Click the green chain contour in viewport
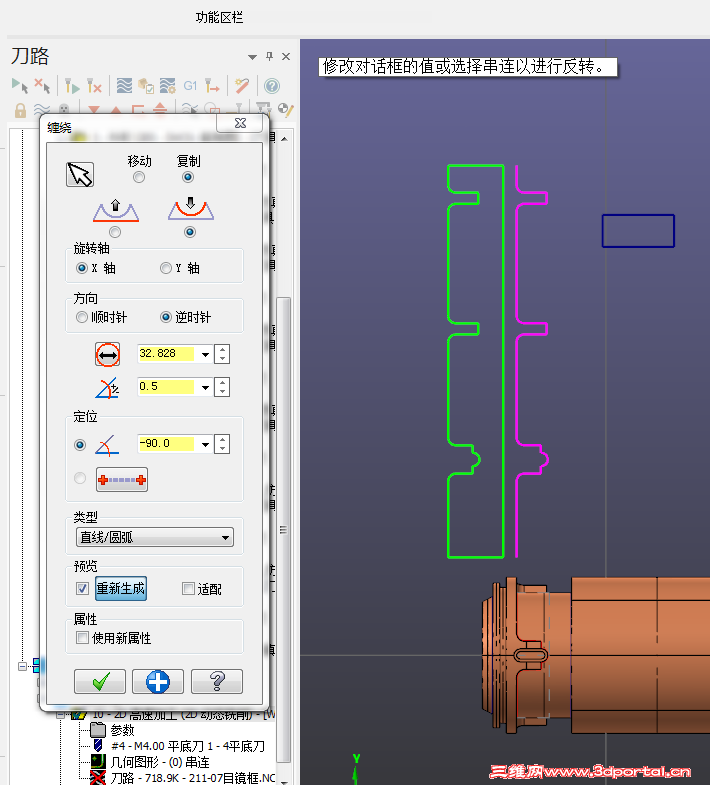Viewport: 710px width, 785px height. coord(503,360)
